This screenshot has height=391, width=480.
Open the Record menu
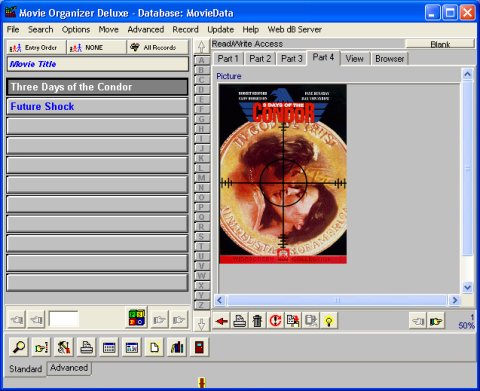pyautogui.click(x=185, y=29)
